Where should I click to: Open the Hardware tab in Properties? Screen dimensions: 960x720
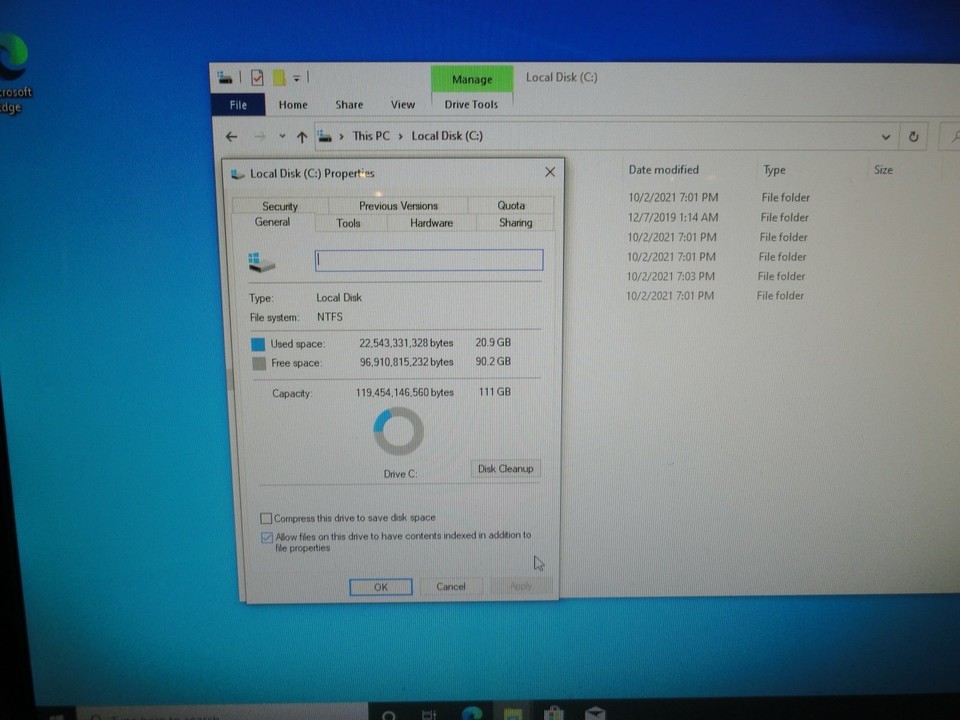431,223
